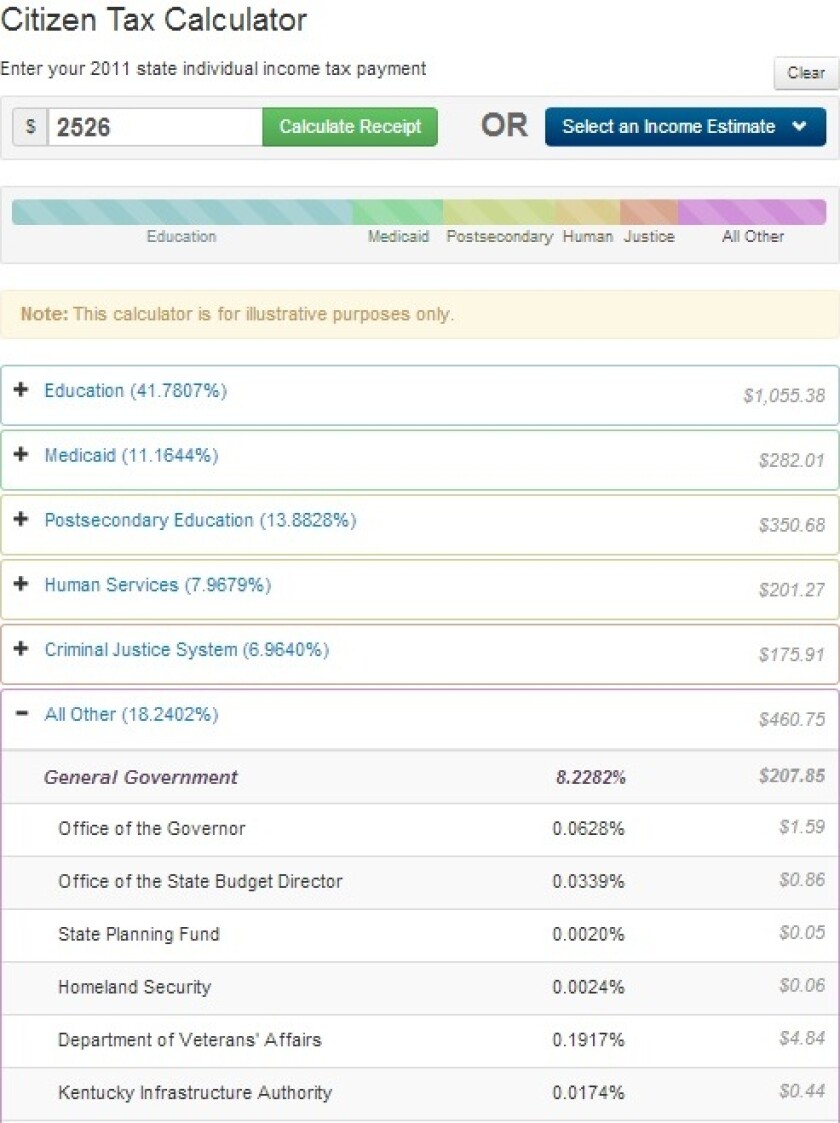Open the Education (41.7807%) link
The image size is (840, 1123).
[135, 391]
